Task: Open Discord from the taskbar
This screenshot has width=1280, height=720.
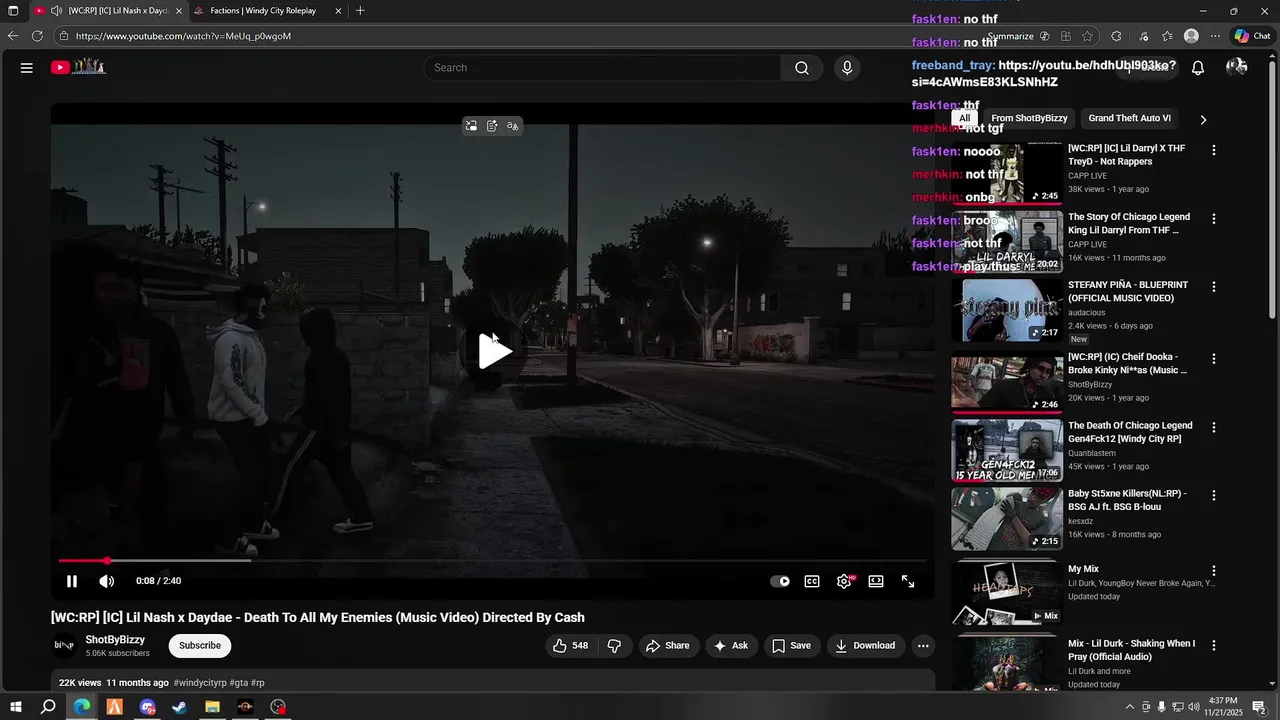Action: click(147, 707)
